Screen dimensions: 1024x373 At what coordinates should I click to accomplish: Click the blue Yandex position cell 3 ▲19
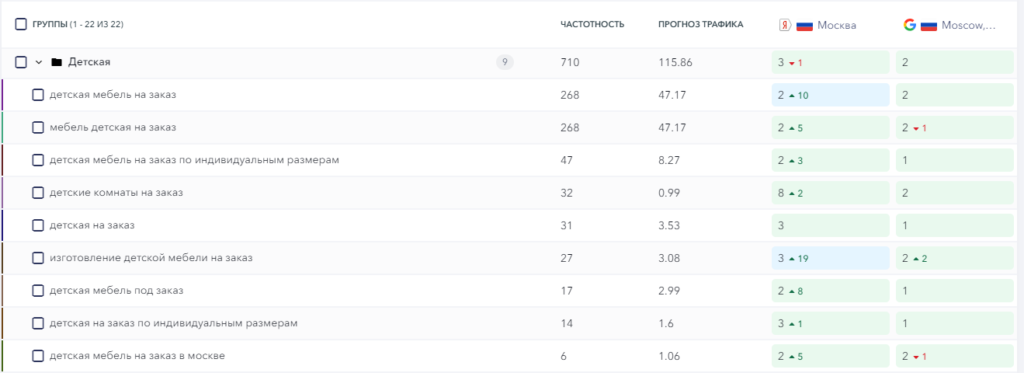830,258
